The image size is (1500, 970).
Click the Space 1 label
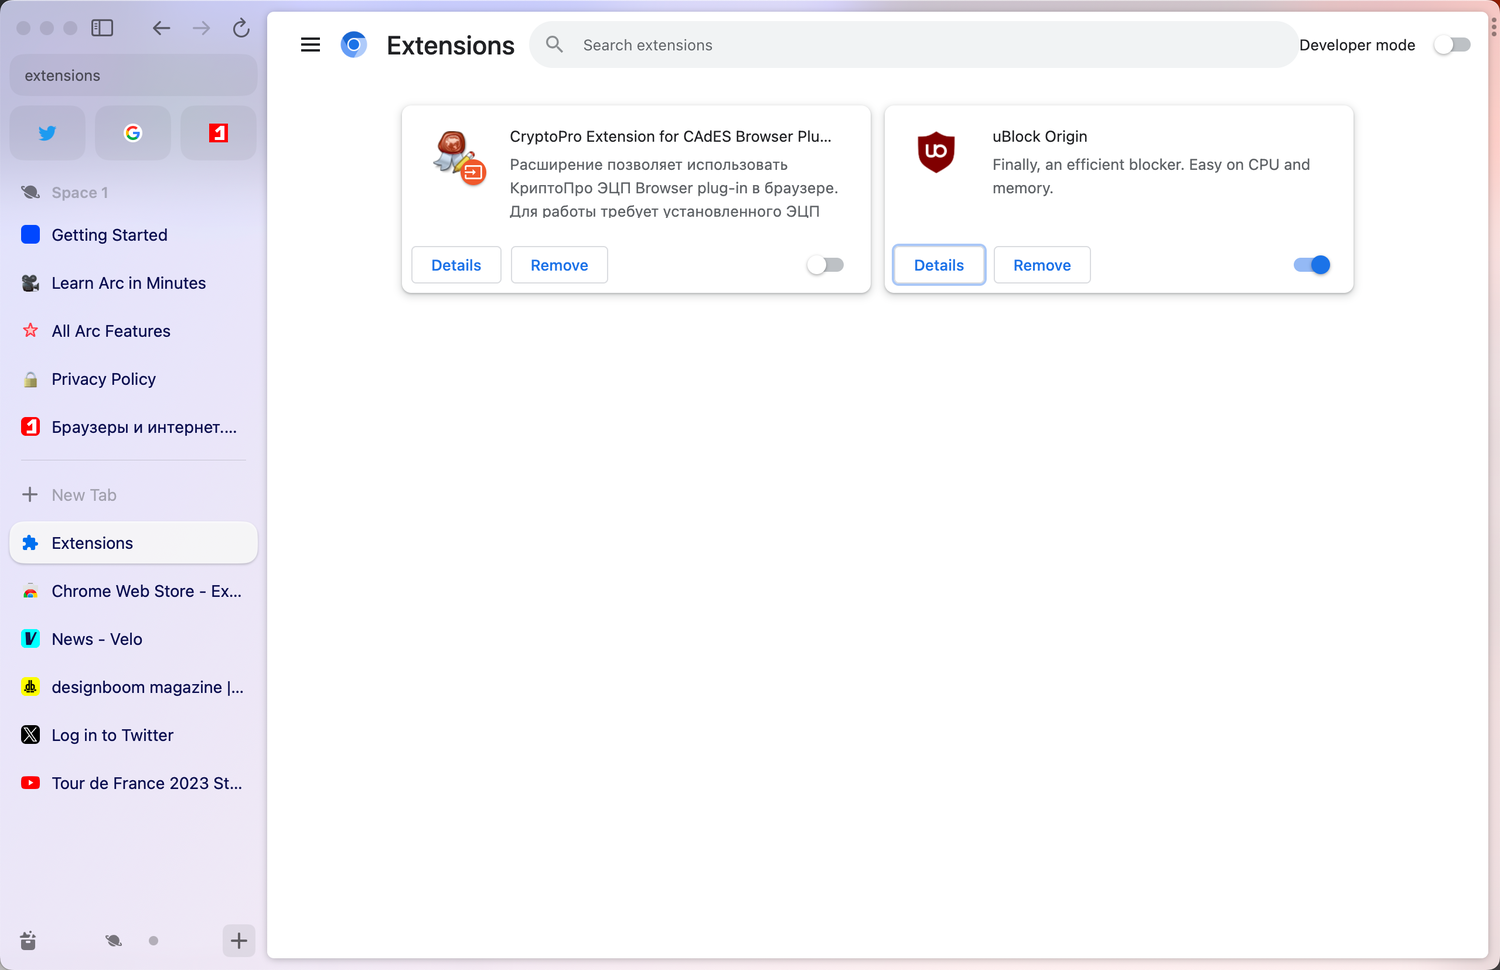point(80,193)
